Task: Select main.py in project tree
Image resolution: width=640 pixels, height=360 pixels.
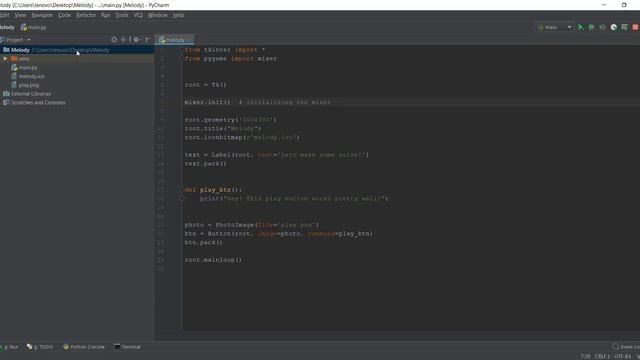Action: coord(28,68)
